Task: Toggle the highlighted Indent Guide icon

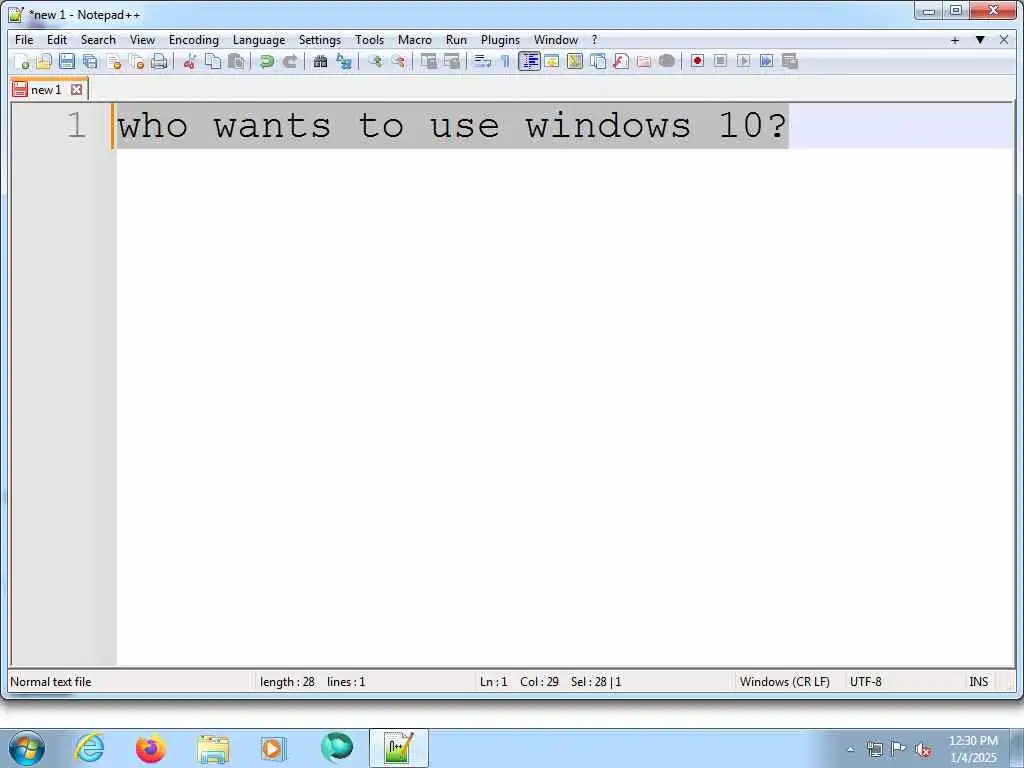Action: [x=529, y=61]
